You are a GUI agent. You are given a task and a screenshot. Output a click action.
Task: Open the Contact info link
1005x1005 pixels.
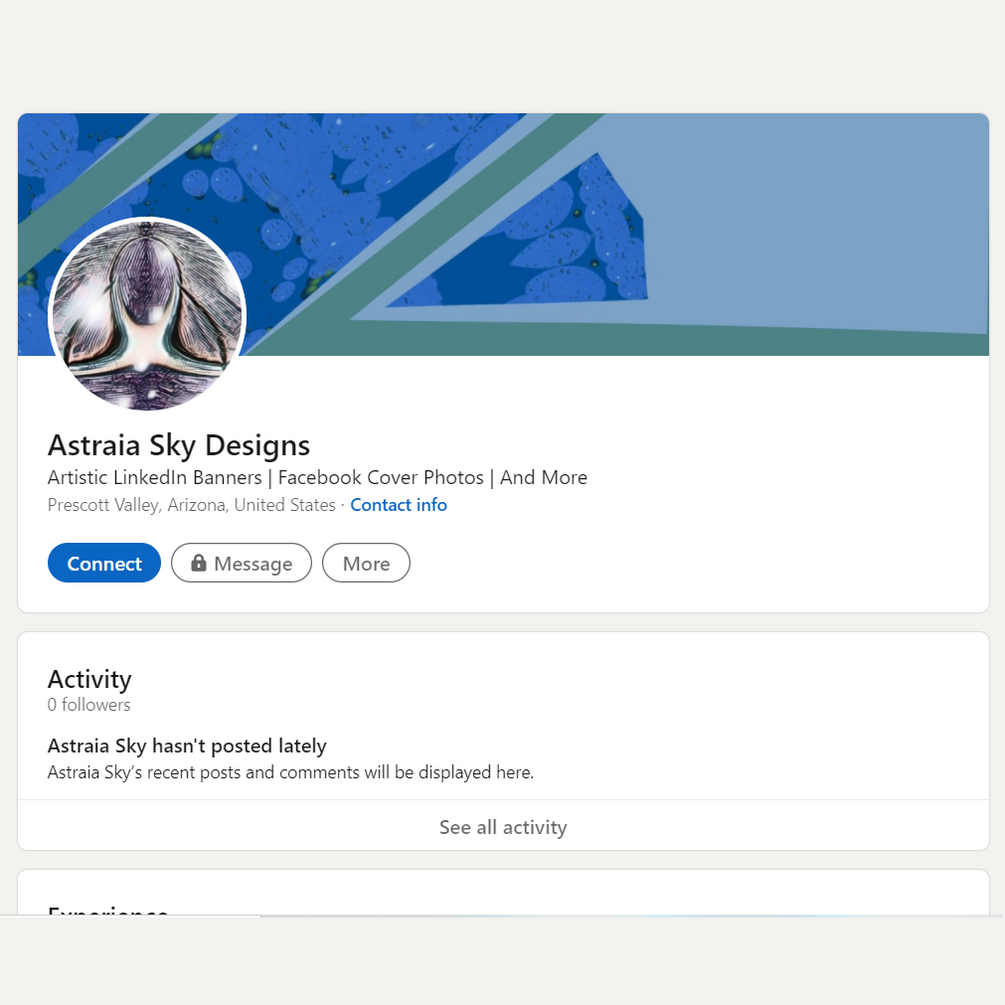(398, 505)
